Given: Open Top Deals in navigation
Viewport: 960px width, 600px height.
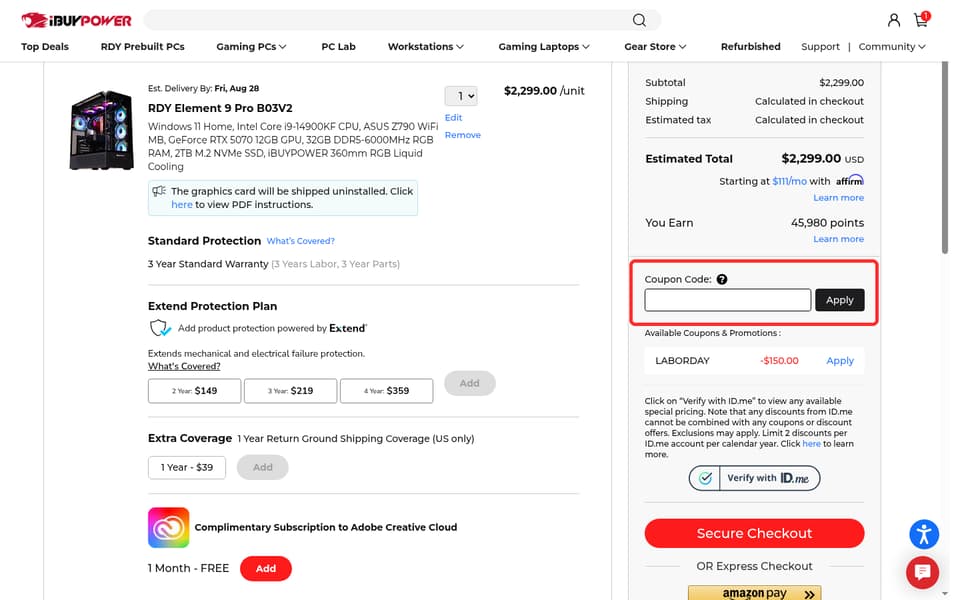Looking at the screenshot, I should click(45, 47).
